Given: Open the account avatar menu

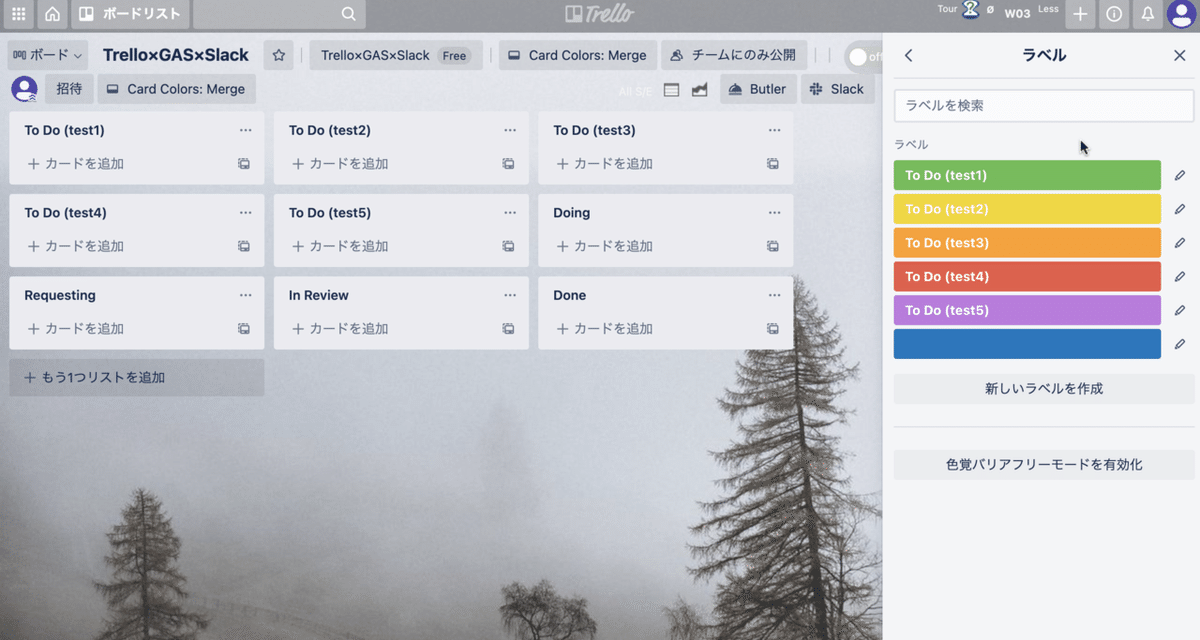Looking at the screenshot, I should tap(1182, 14).
